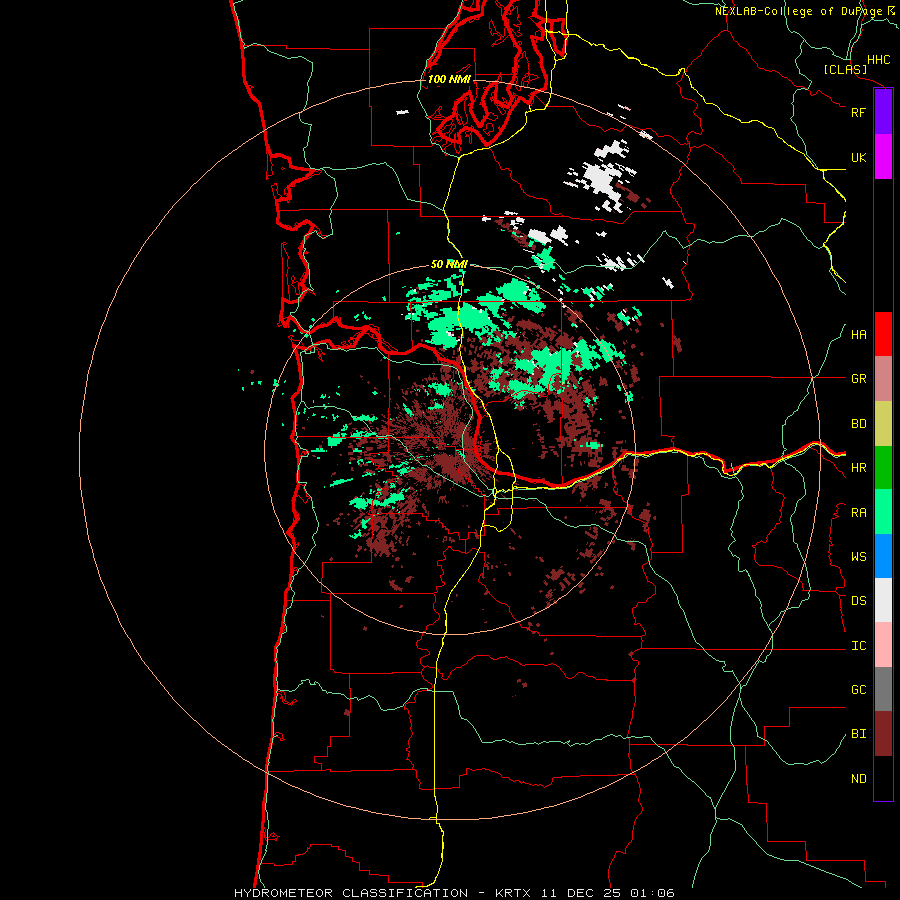Click the RF legend label
The image size is (900, 900).
point(858,112)
